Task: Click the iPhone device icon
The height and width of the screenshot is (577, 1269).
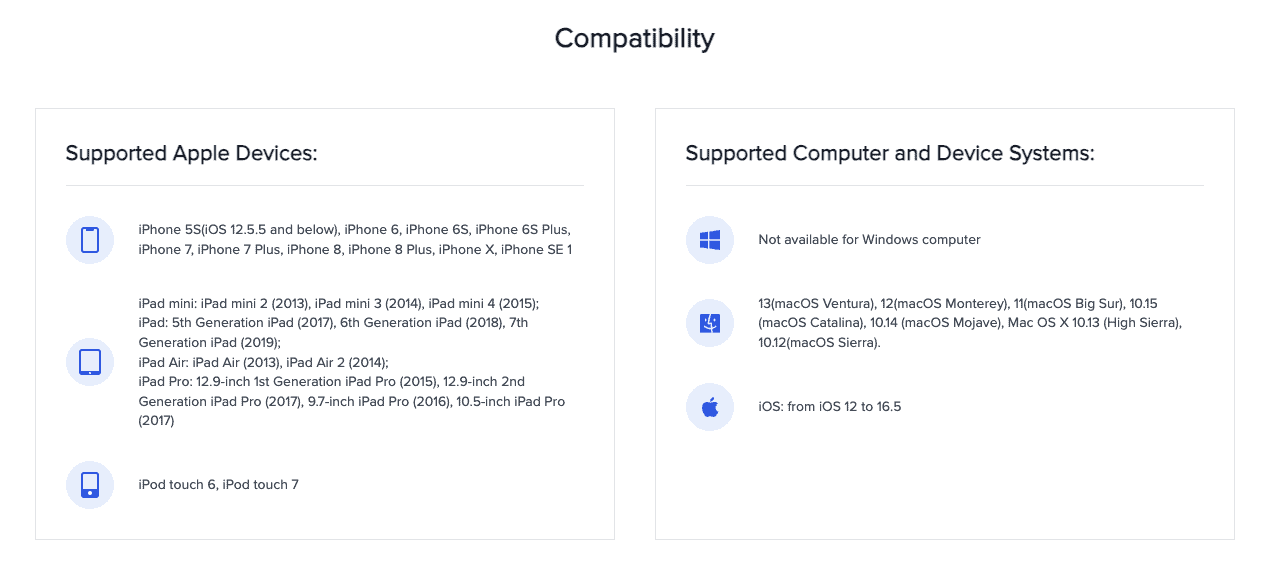Action: pyautogui.click(x=90, y=240)
